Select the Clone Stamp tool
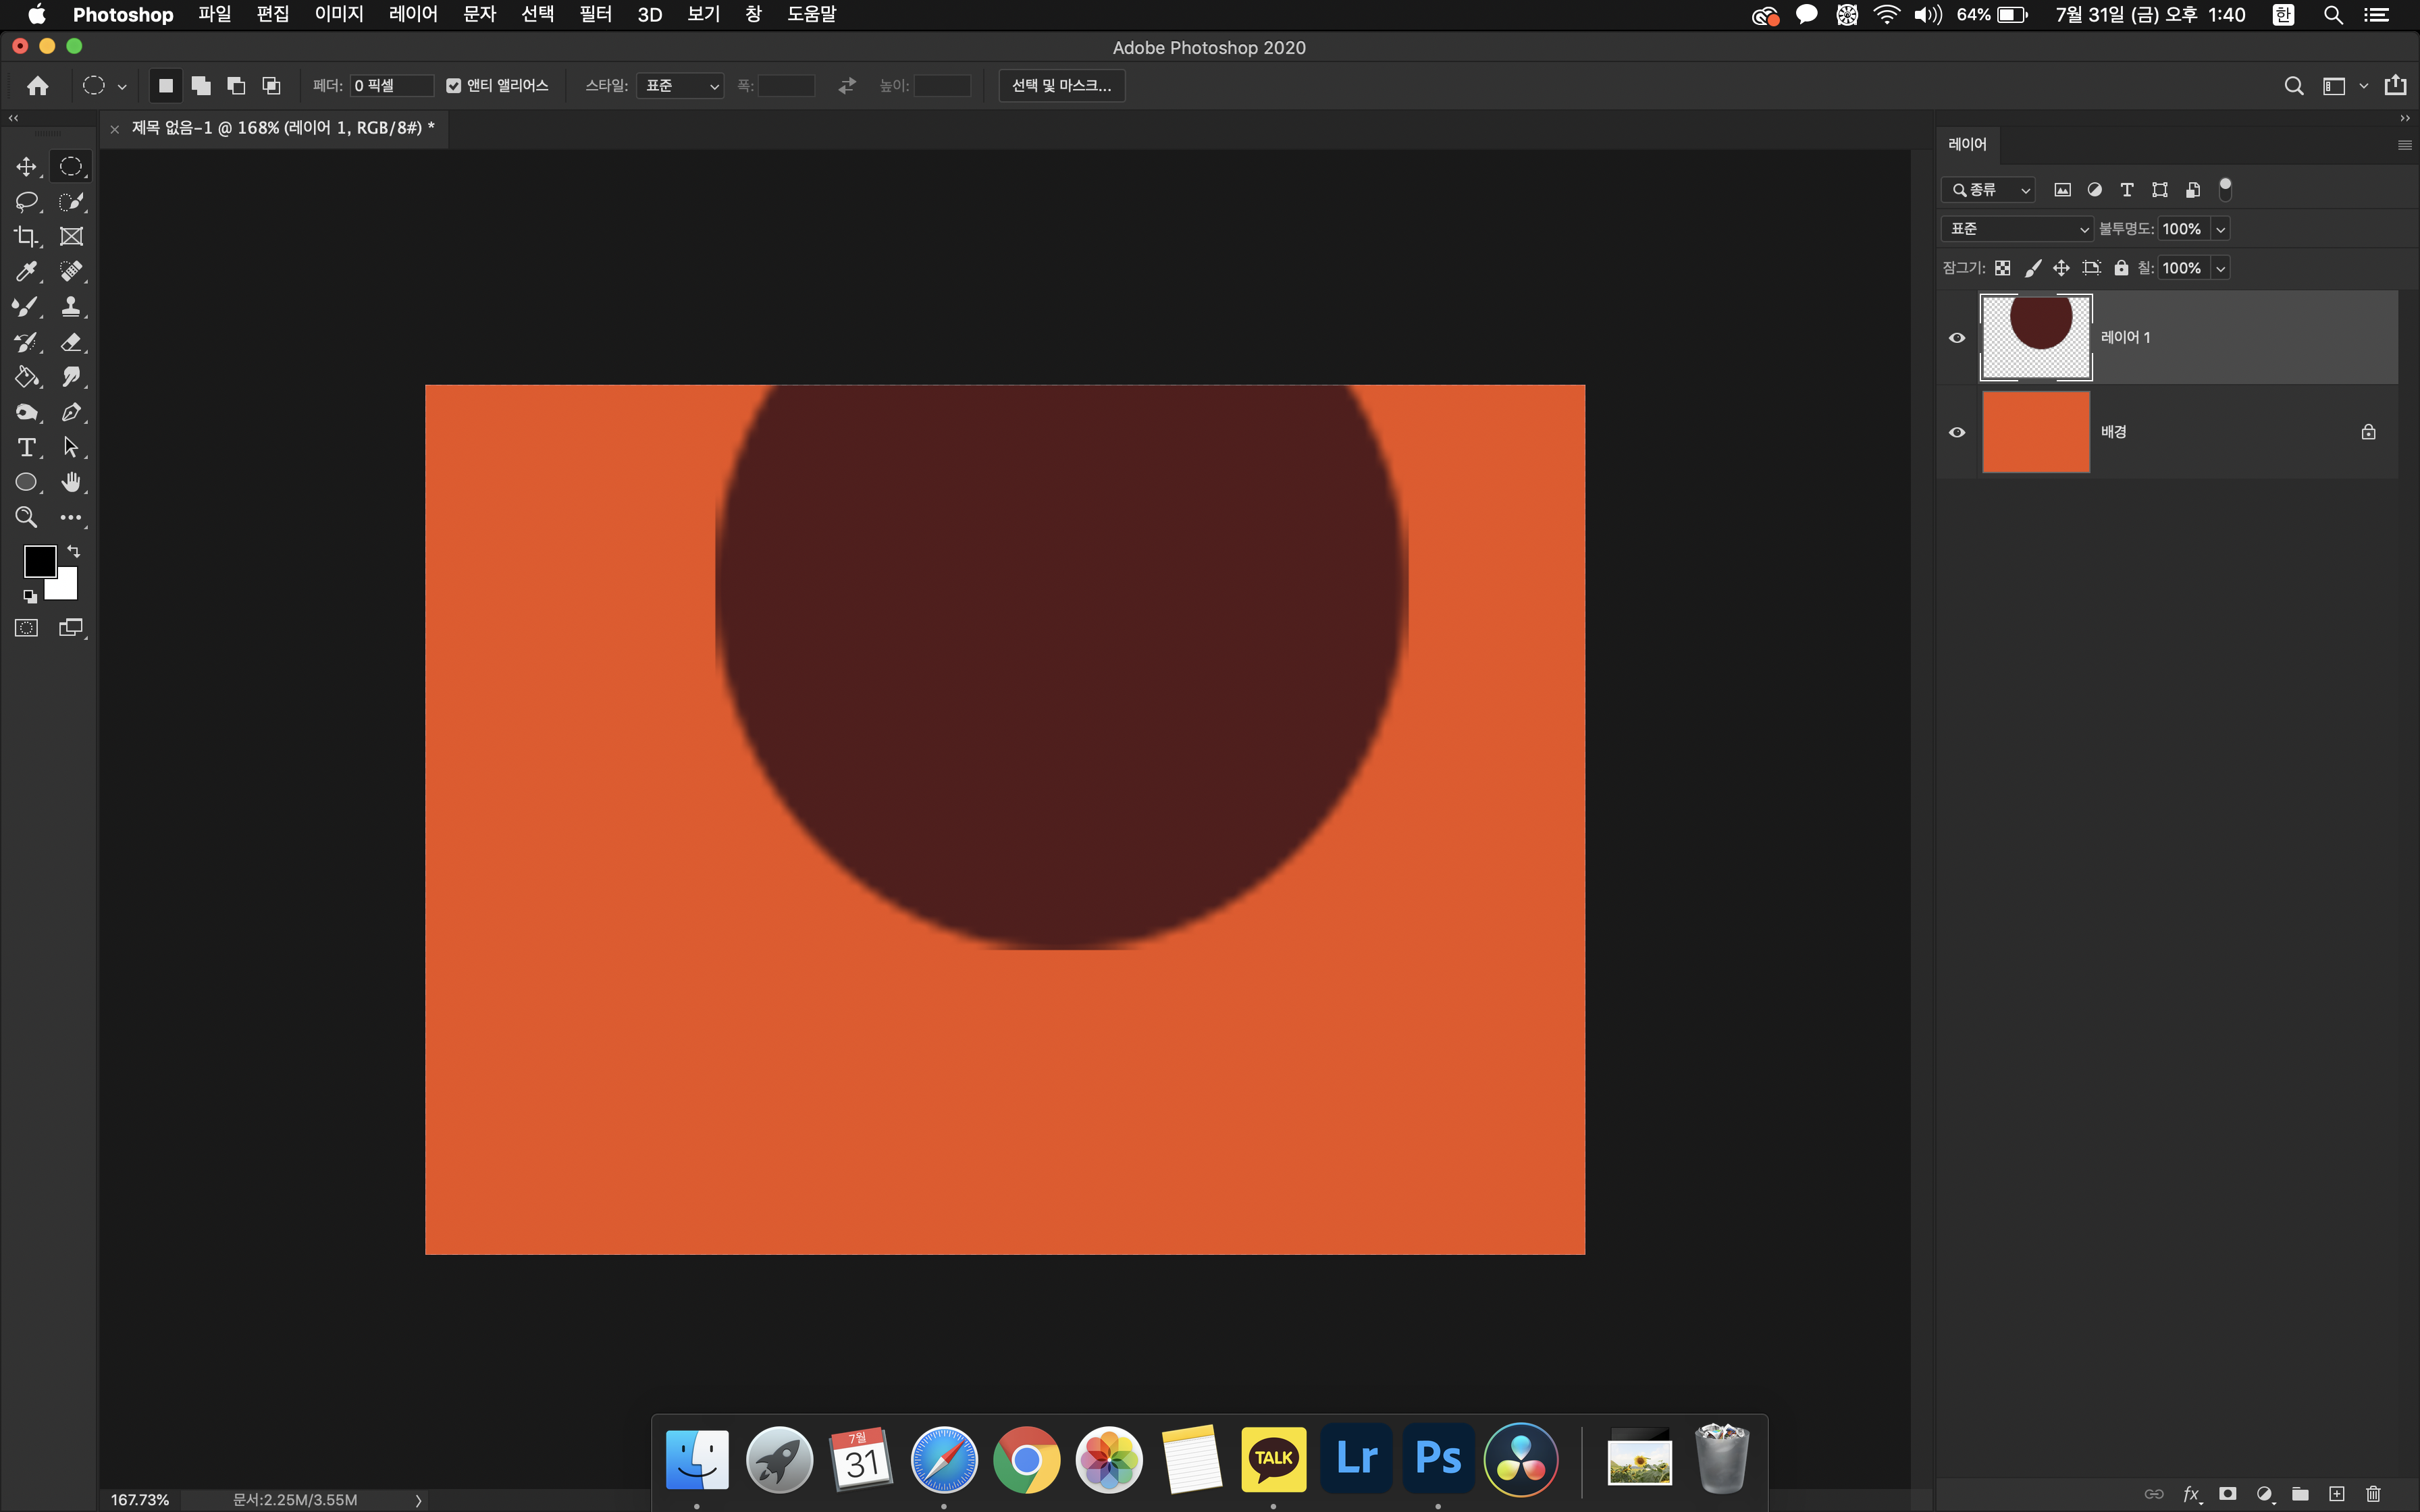2420x1512 pixels. tap(71, 307)
